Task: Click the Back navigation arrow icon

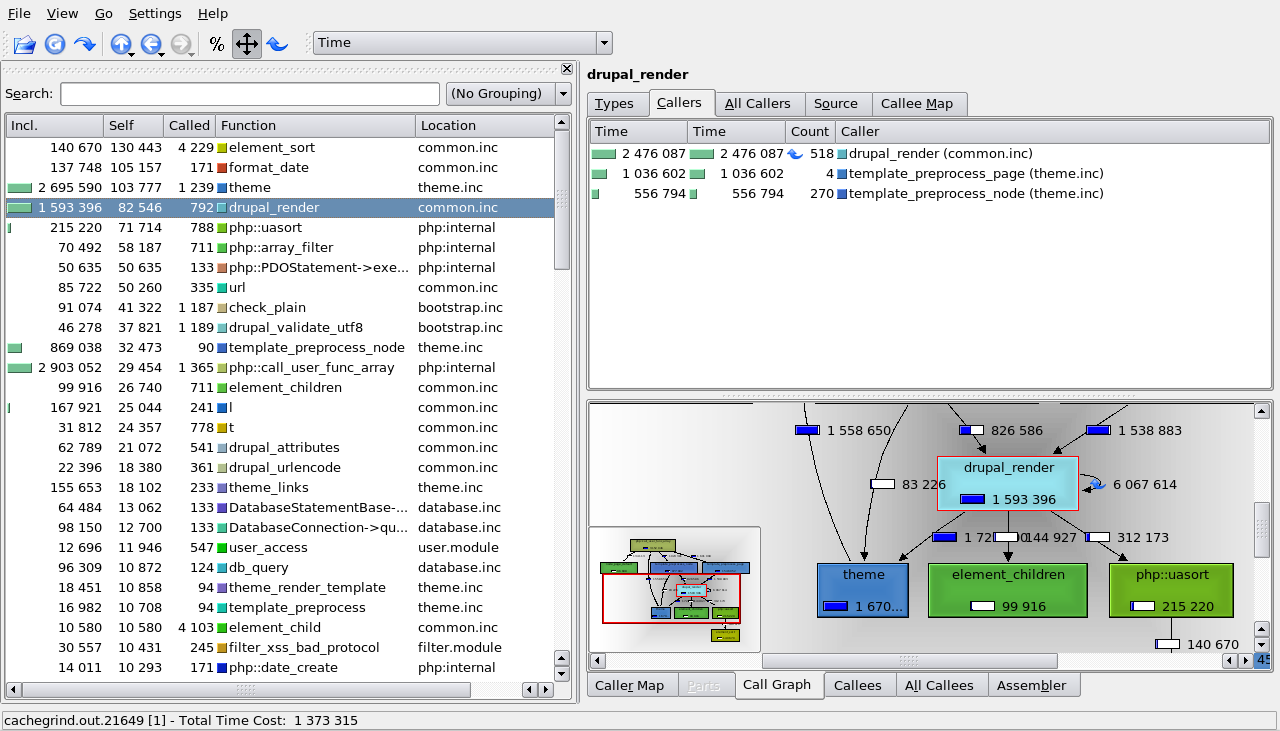Action: (150, 44)
